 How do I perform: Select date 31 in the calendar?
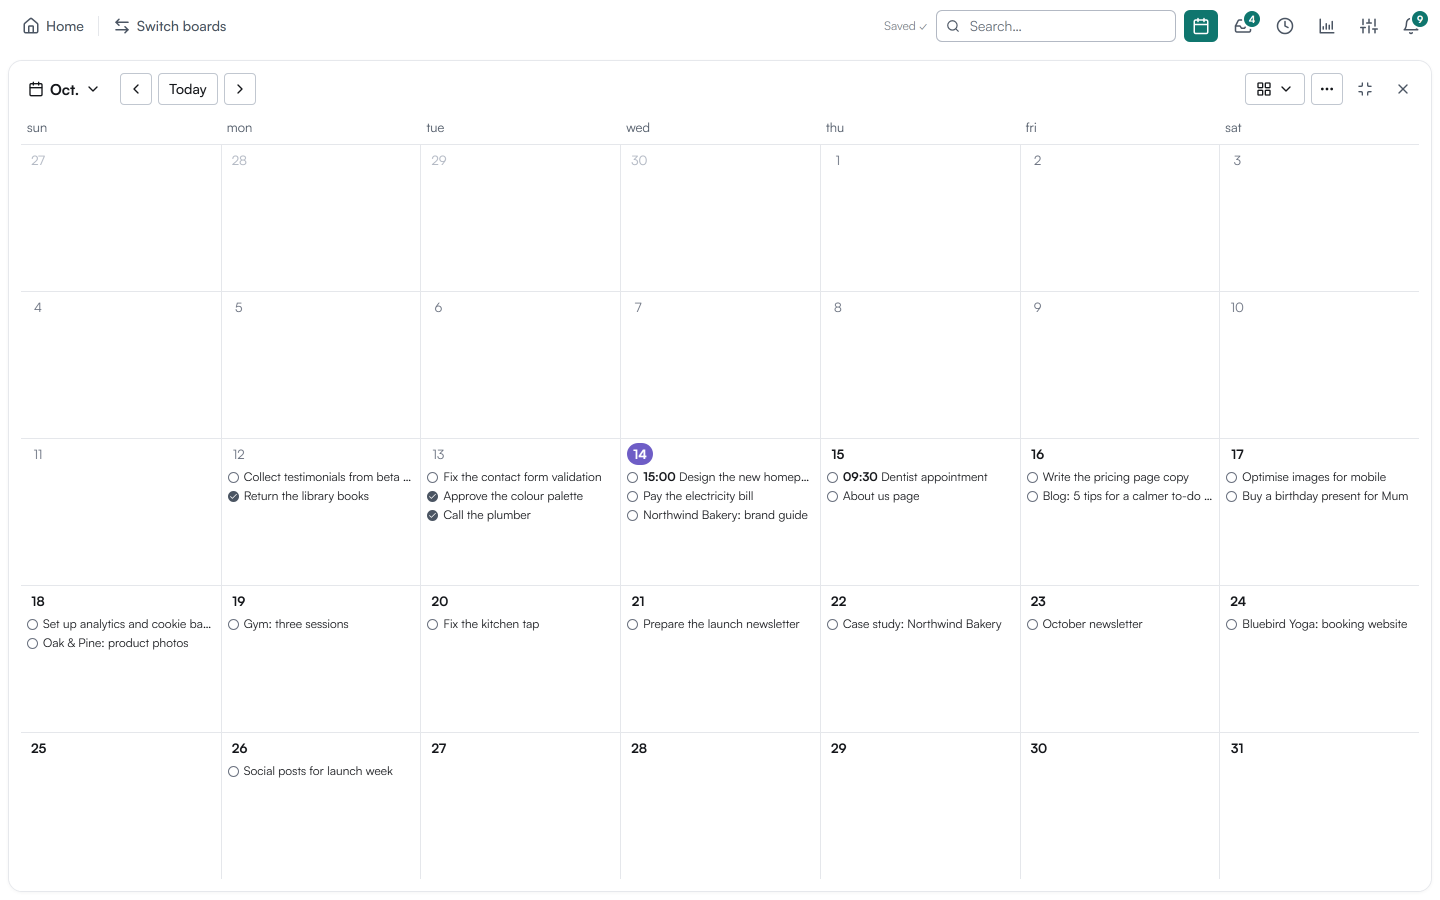point(1237,748)
